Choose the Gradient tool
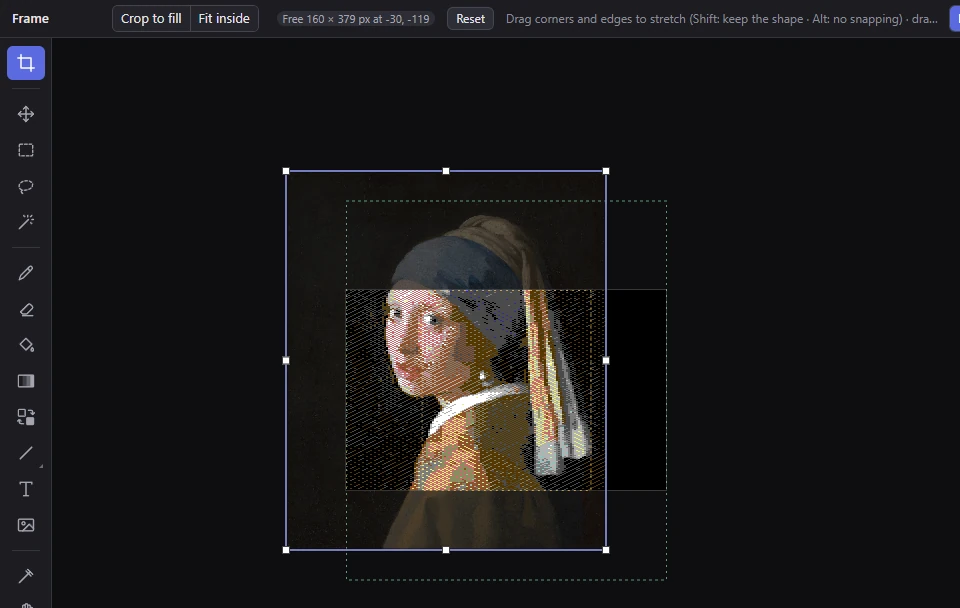Screen dimensions: 960x608 coord(26,381)
